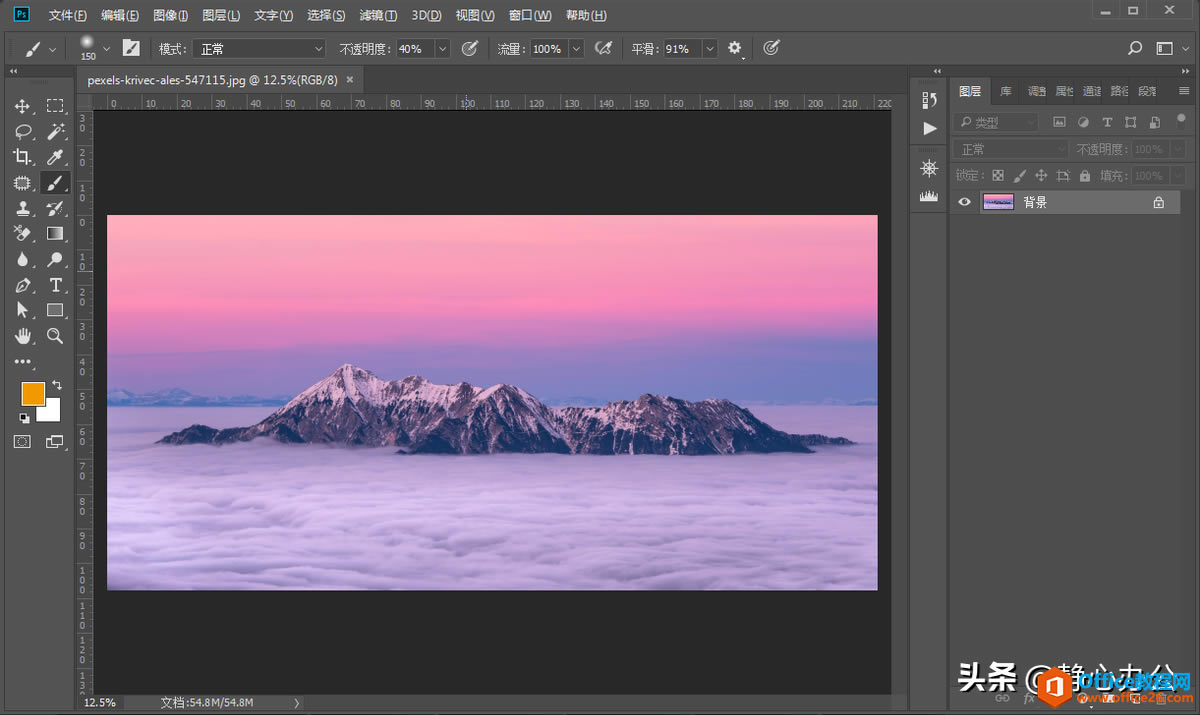Select the Horizontal Type tool

point(55,285)
